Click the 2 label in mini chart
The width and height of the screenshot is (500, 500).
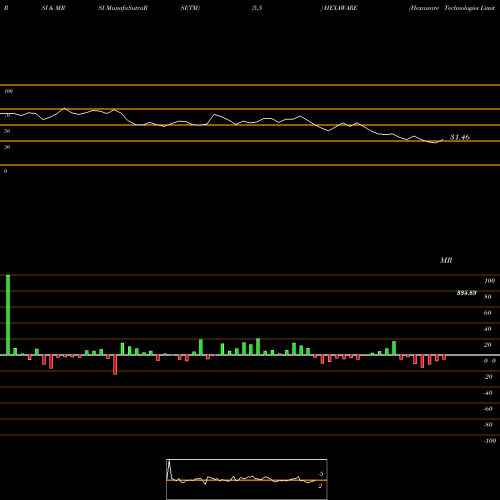320,486
